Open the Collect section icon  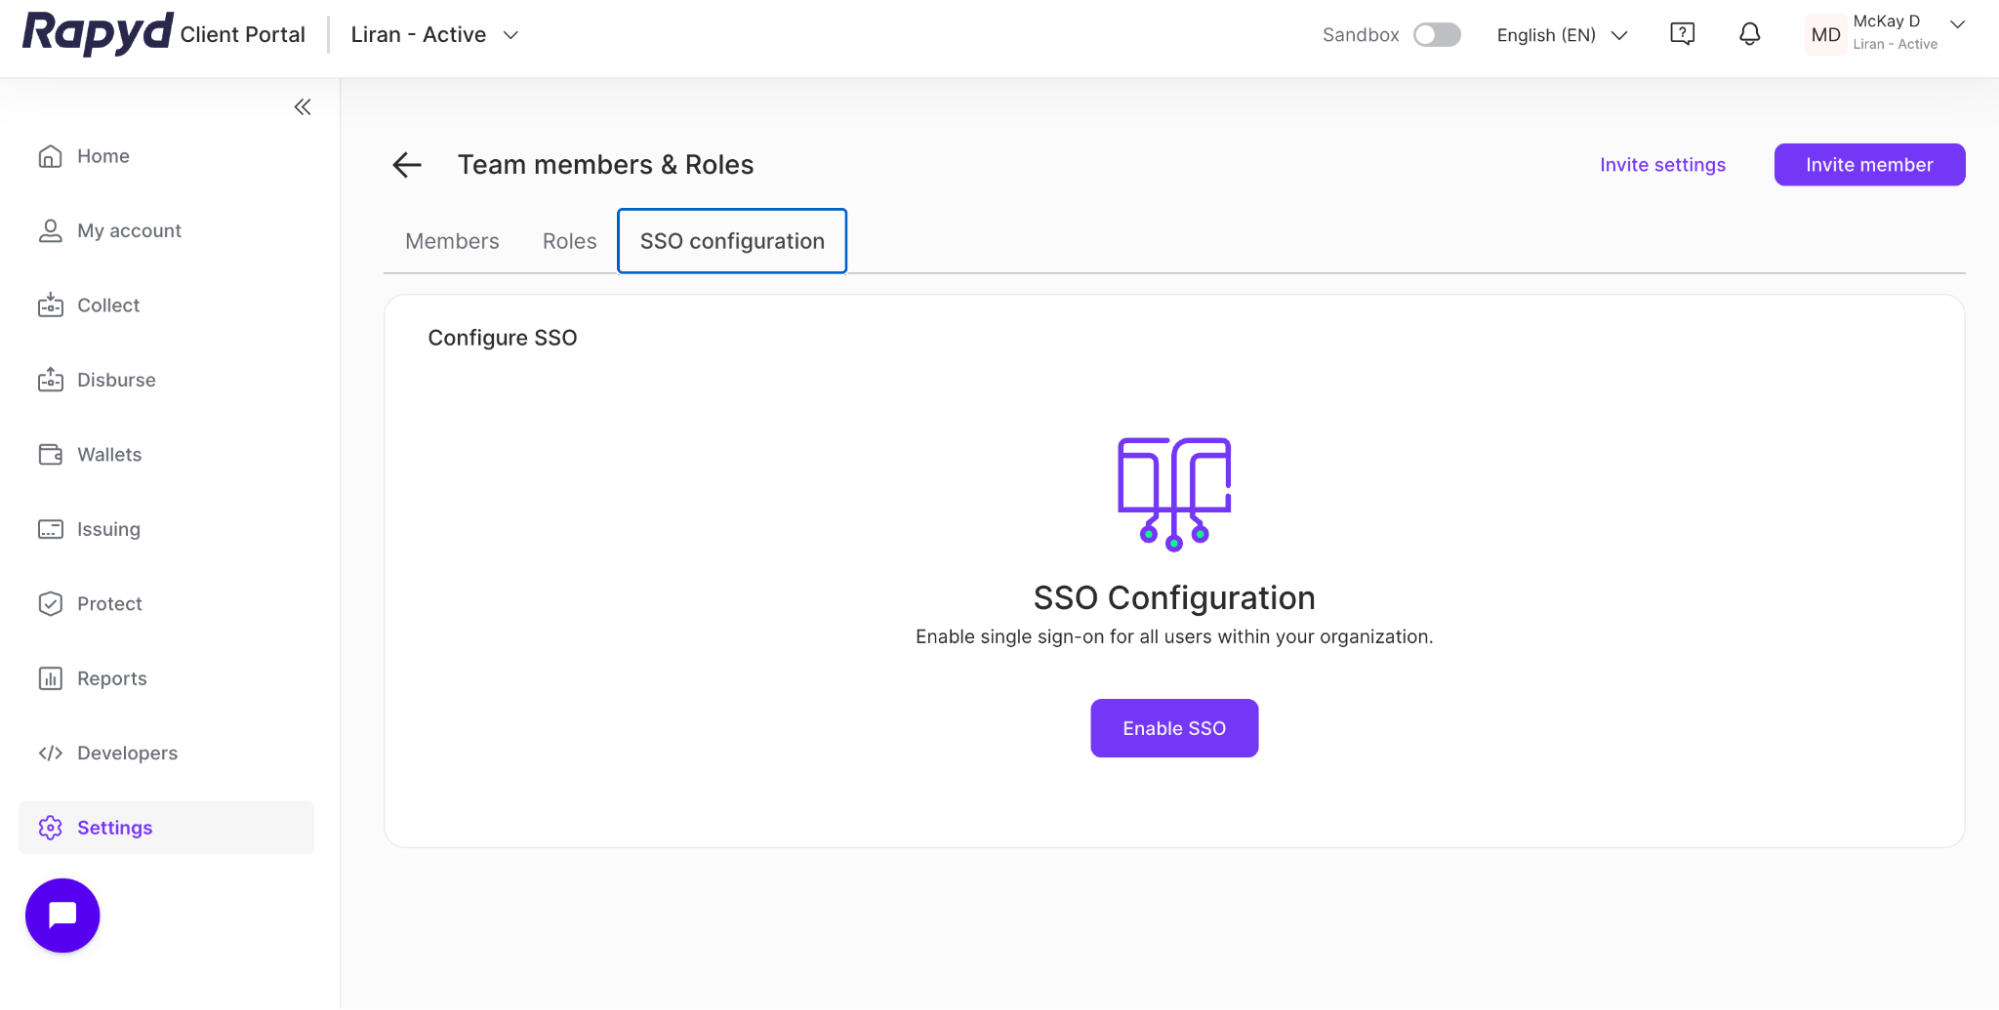pos(50,305)
